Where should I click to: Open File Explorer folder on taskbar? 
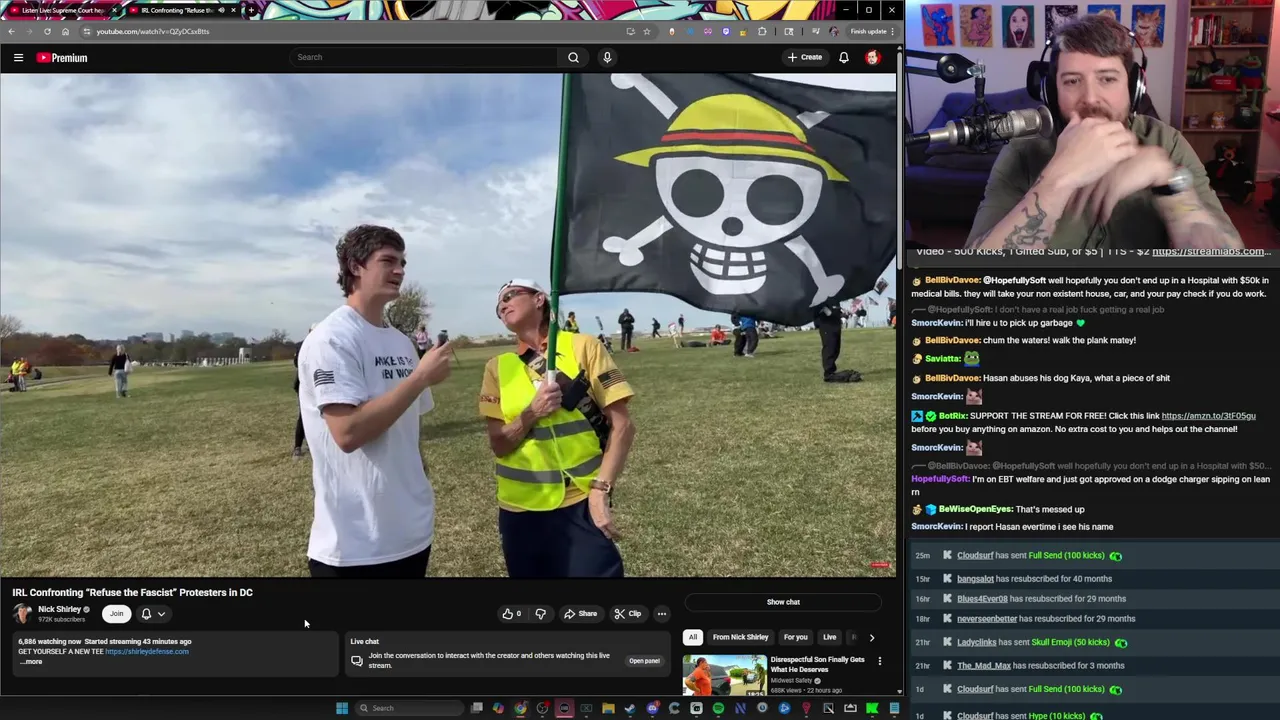click(608, 708)
